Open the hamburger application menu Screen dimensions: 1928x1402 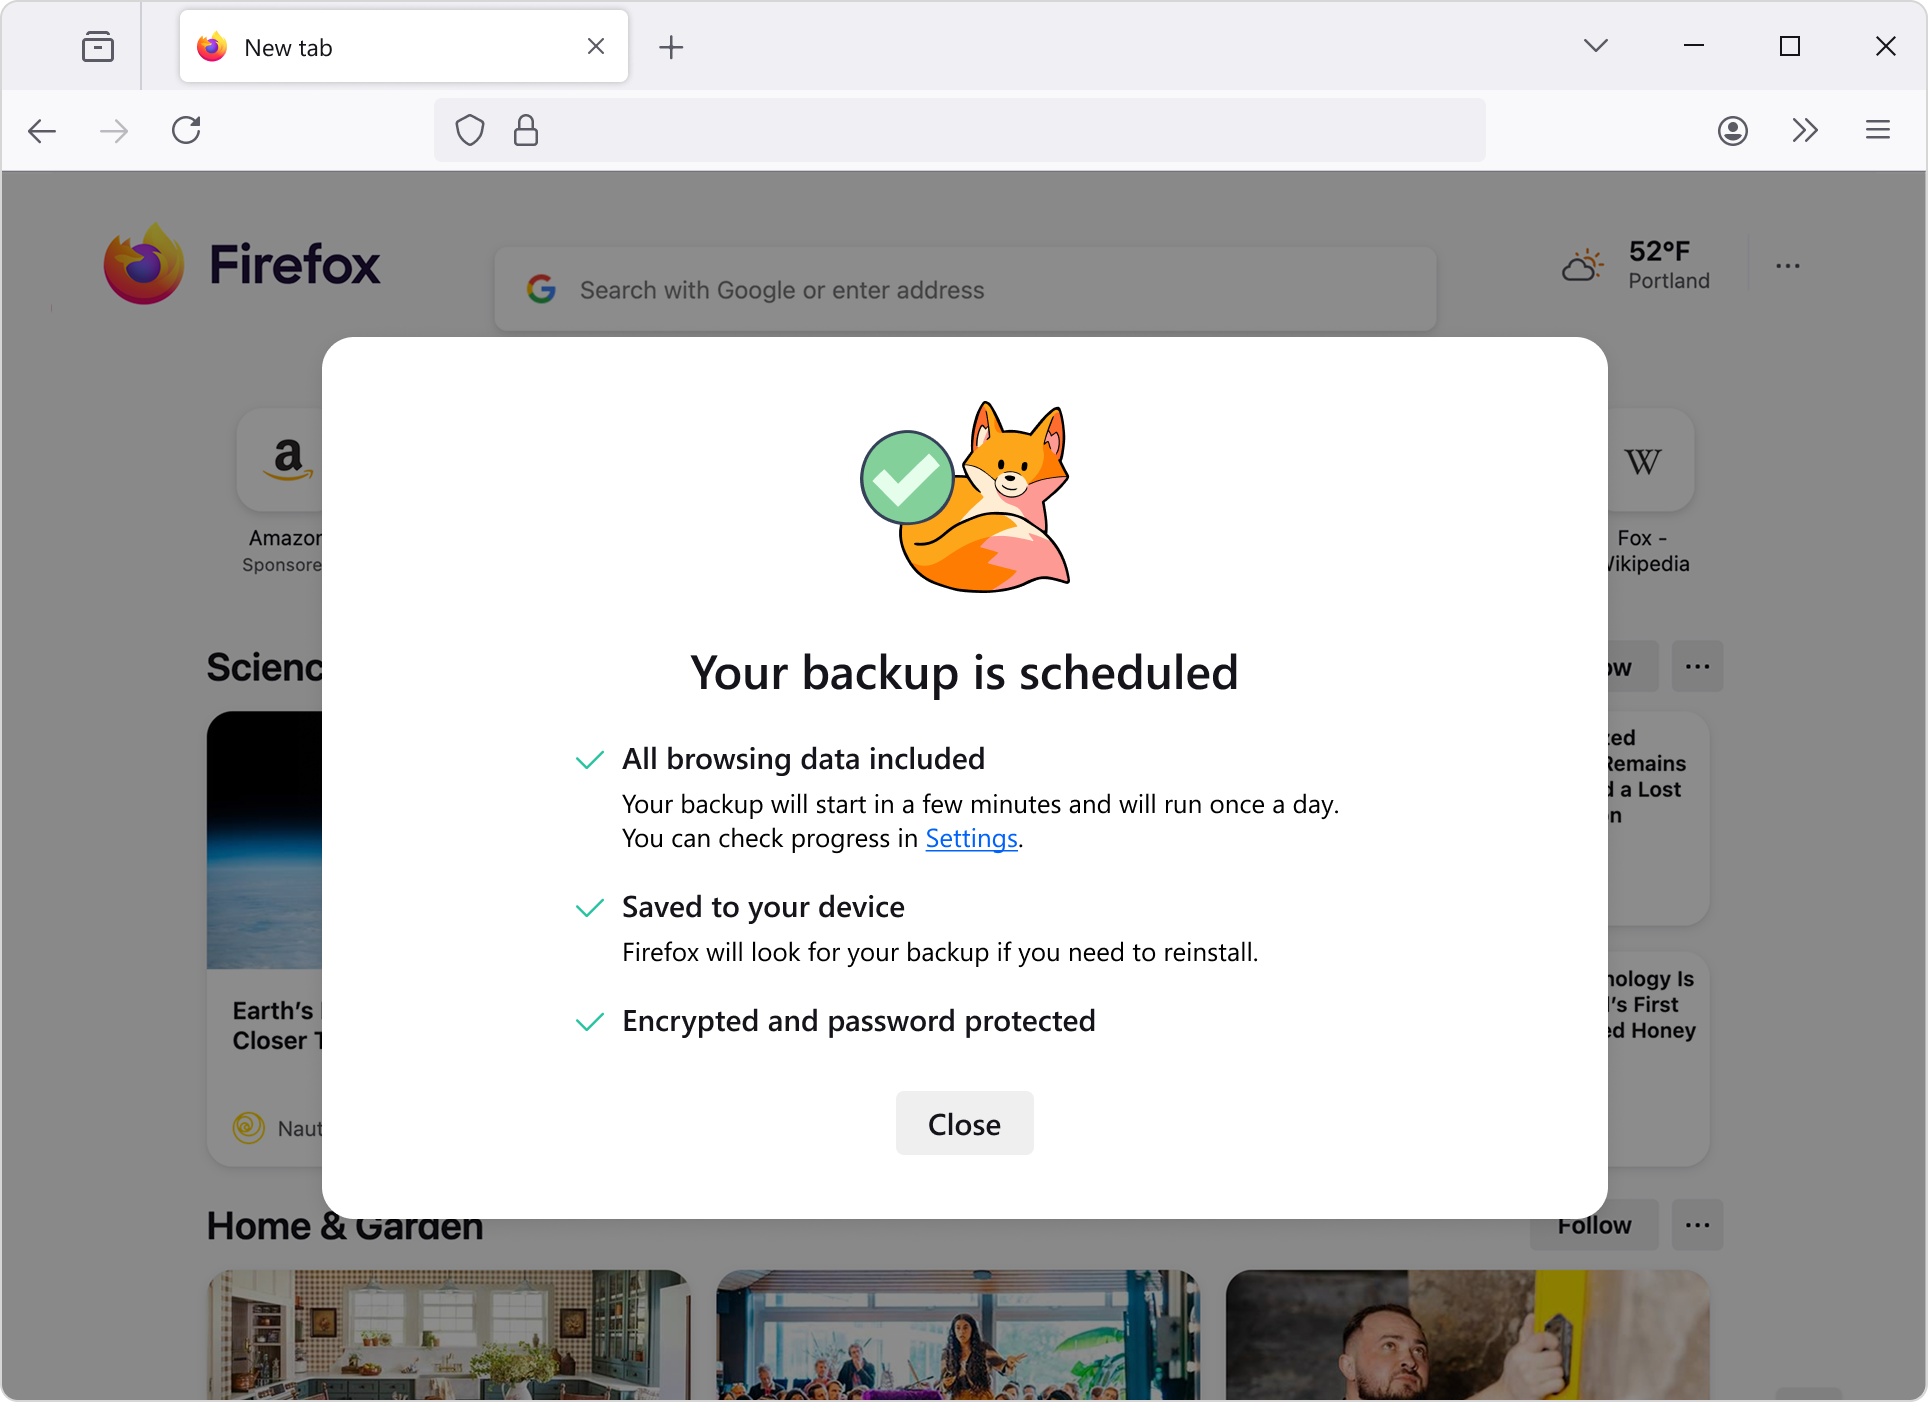tap(1877, 130)
